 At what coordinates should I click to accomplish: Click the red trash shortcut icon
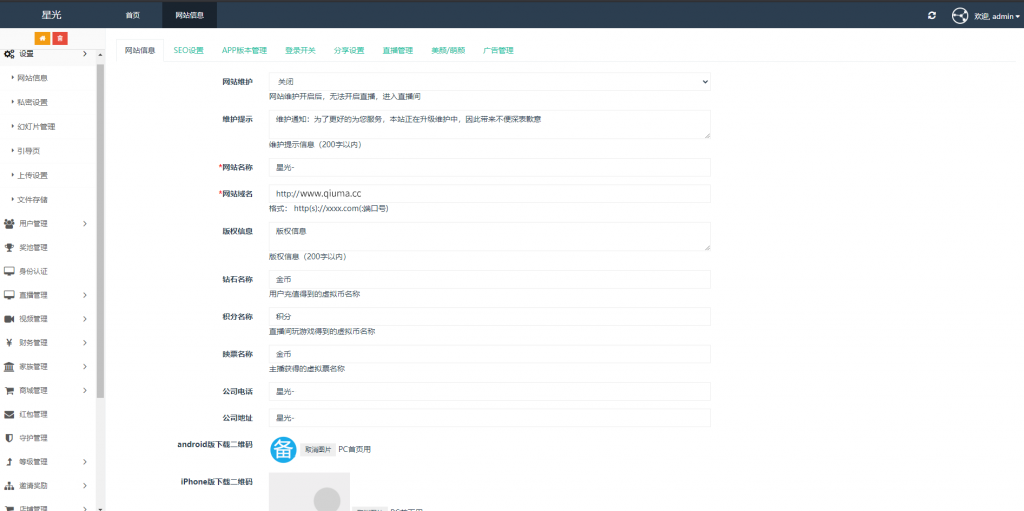(x=60, y=38)
